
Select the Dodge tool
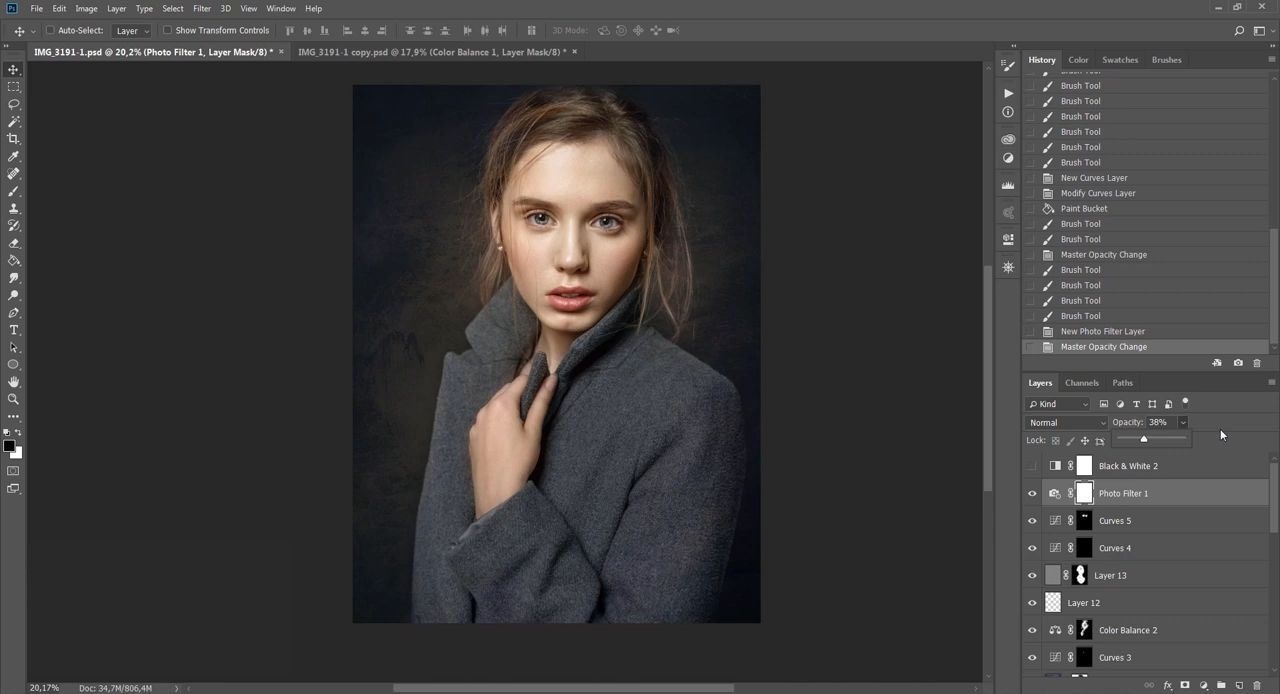click(13, 295)
